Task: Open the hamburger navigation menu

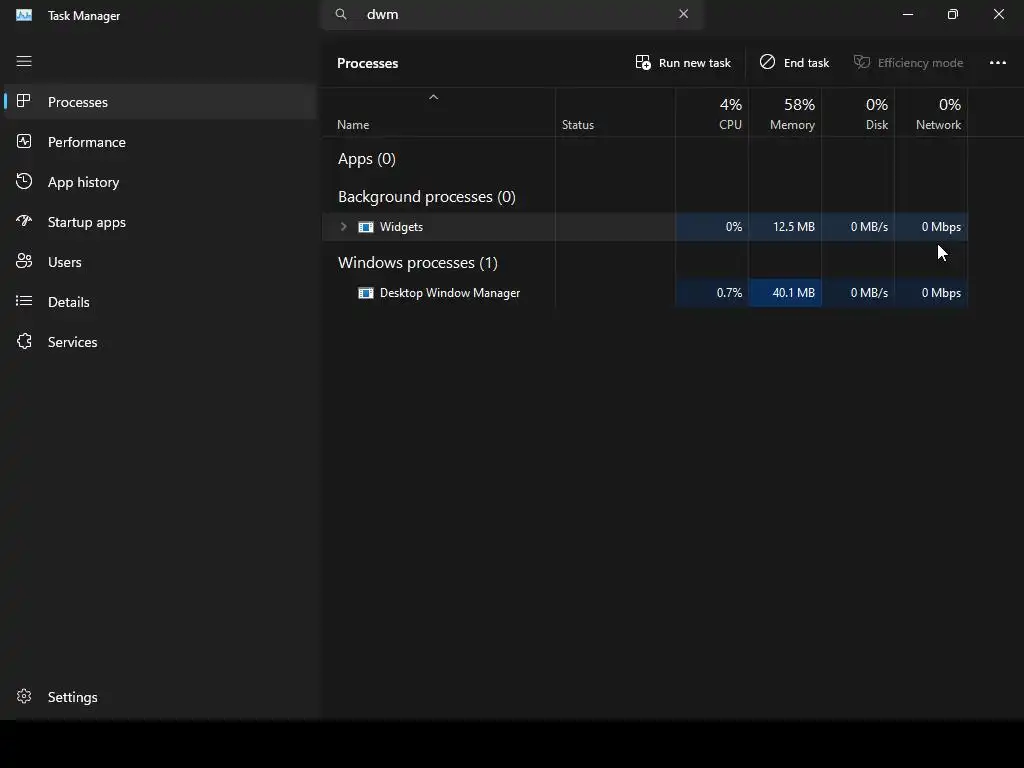Action: click(x=24, y=61)
